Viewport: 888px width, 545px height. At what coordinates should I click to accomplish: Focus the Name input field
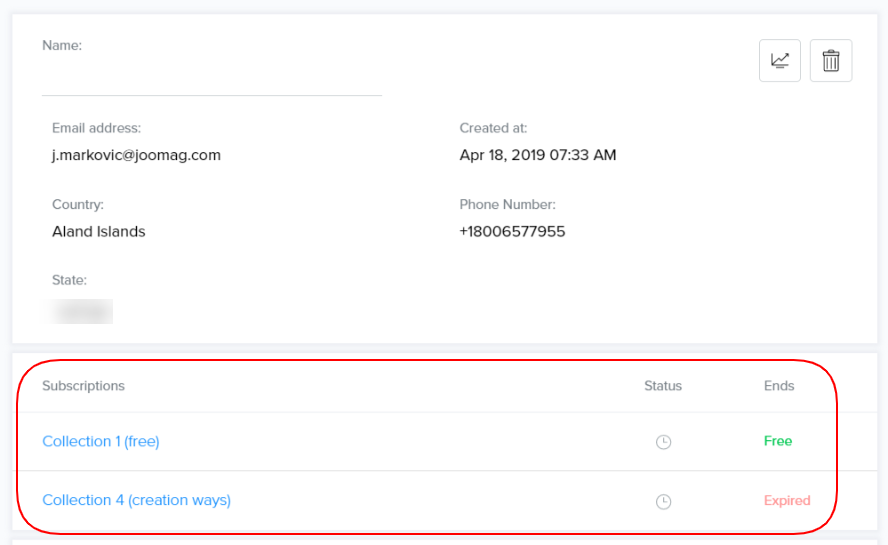click(x=211, y=78)
